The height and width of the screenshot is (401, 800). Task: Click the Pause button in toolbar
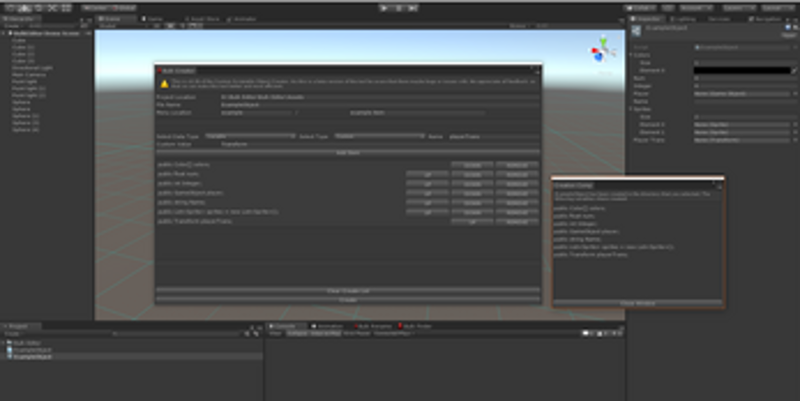tap(399, 8)
